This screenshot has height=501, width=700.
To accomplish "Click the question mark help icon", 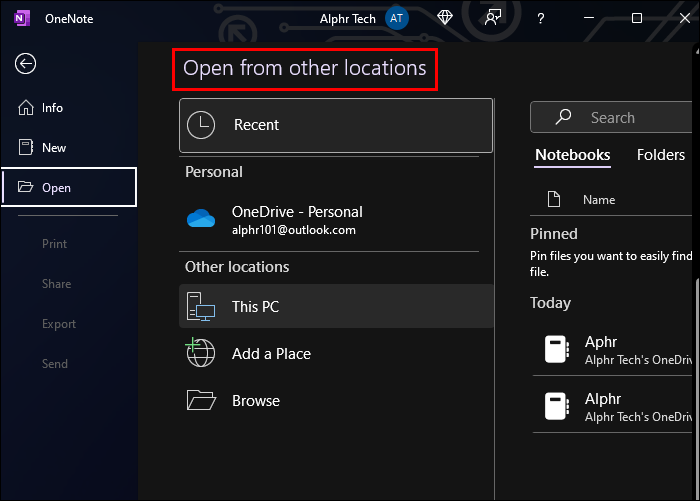I will point(541,18).
